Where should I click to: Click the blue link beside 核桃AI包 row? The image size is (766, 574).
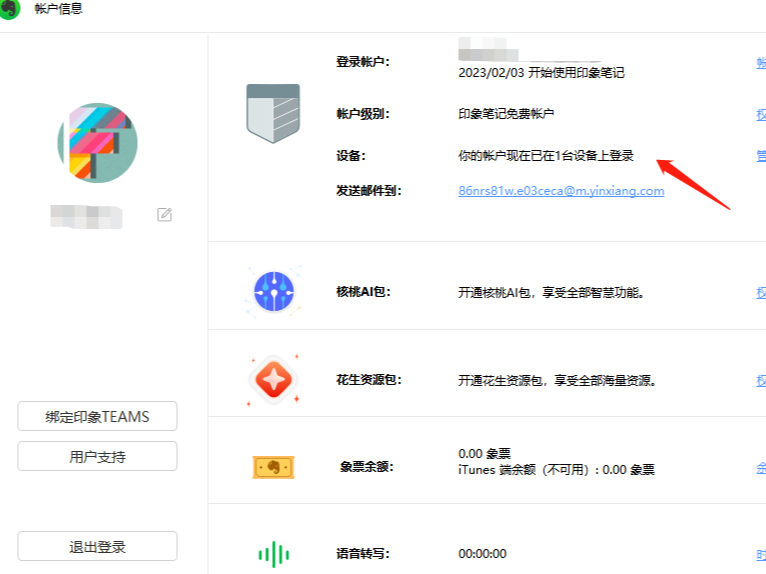(761, 292)
